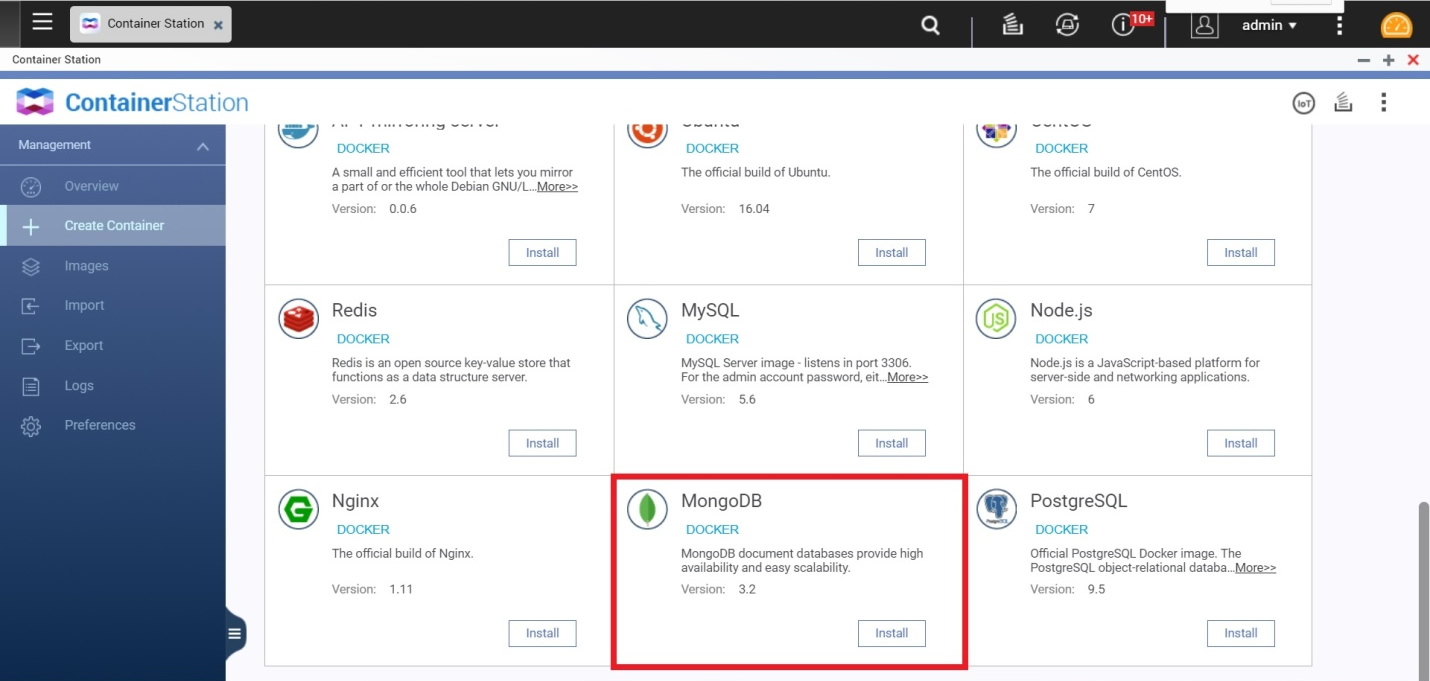Click the PostgreSQL app title
Image resolution: width=1430 pixels, height=681 pixels.
1078,501
